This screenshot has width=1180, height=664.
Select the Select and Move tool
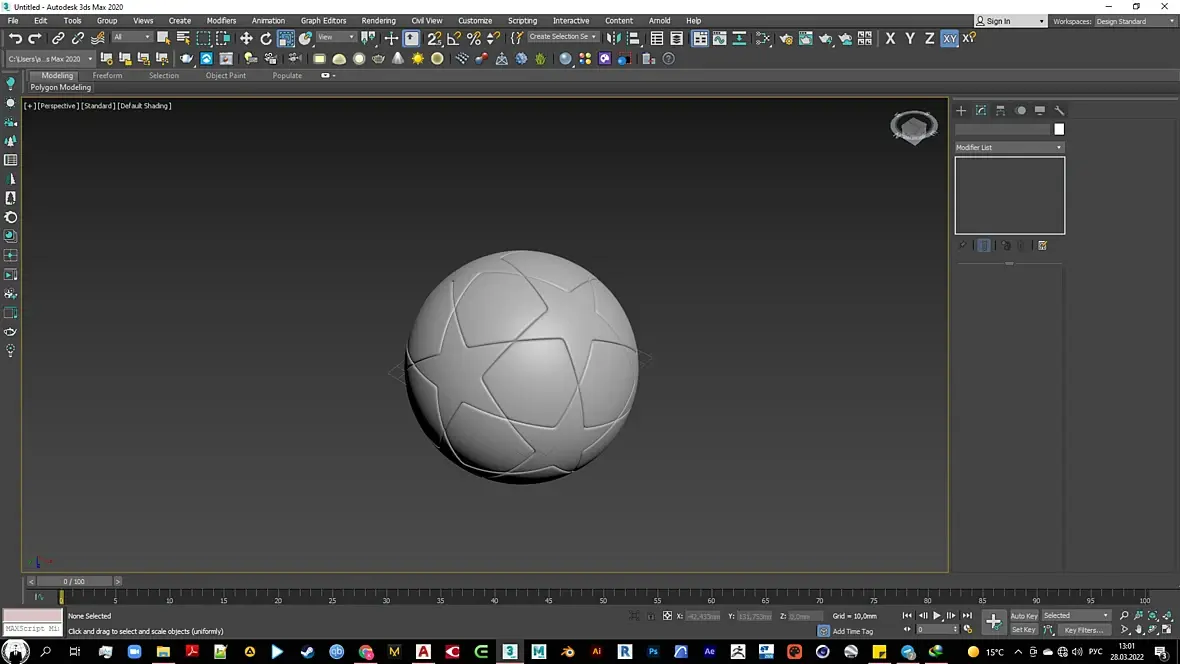pyautogui.click(x=246, y=38)
